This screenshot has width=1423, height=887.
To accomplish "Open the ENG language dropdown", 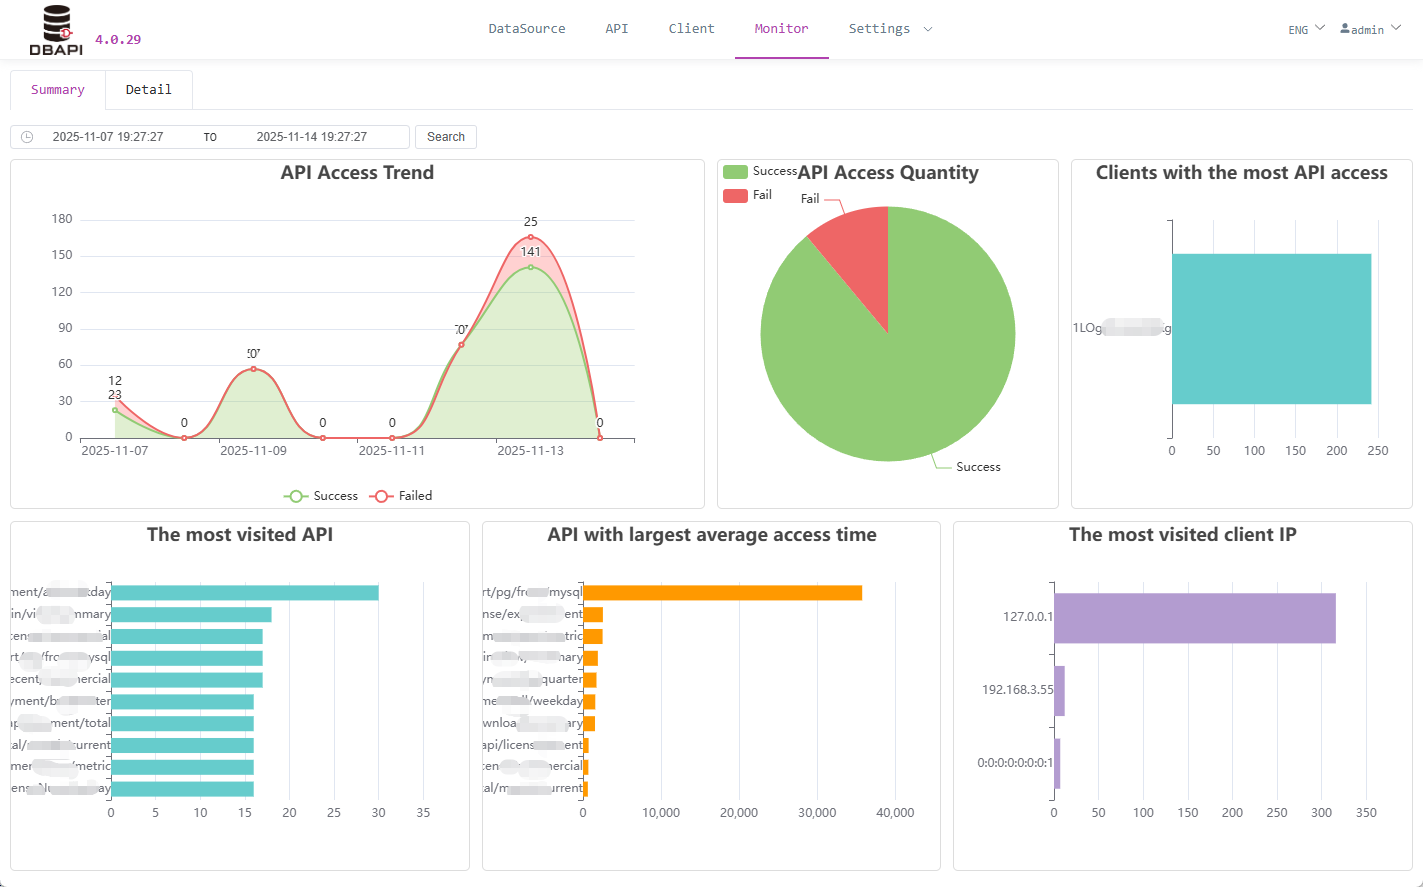I will click(1303, 29).
